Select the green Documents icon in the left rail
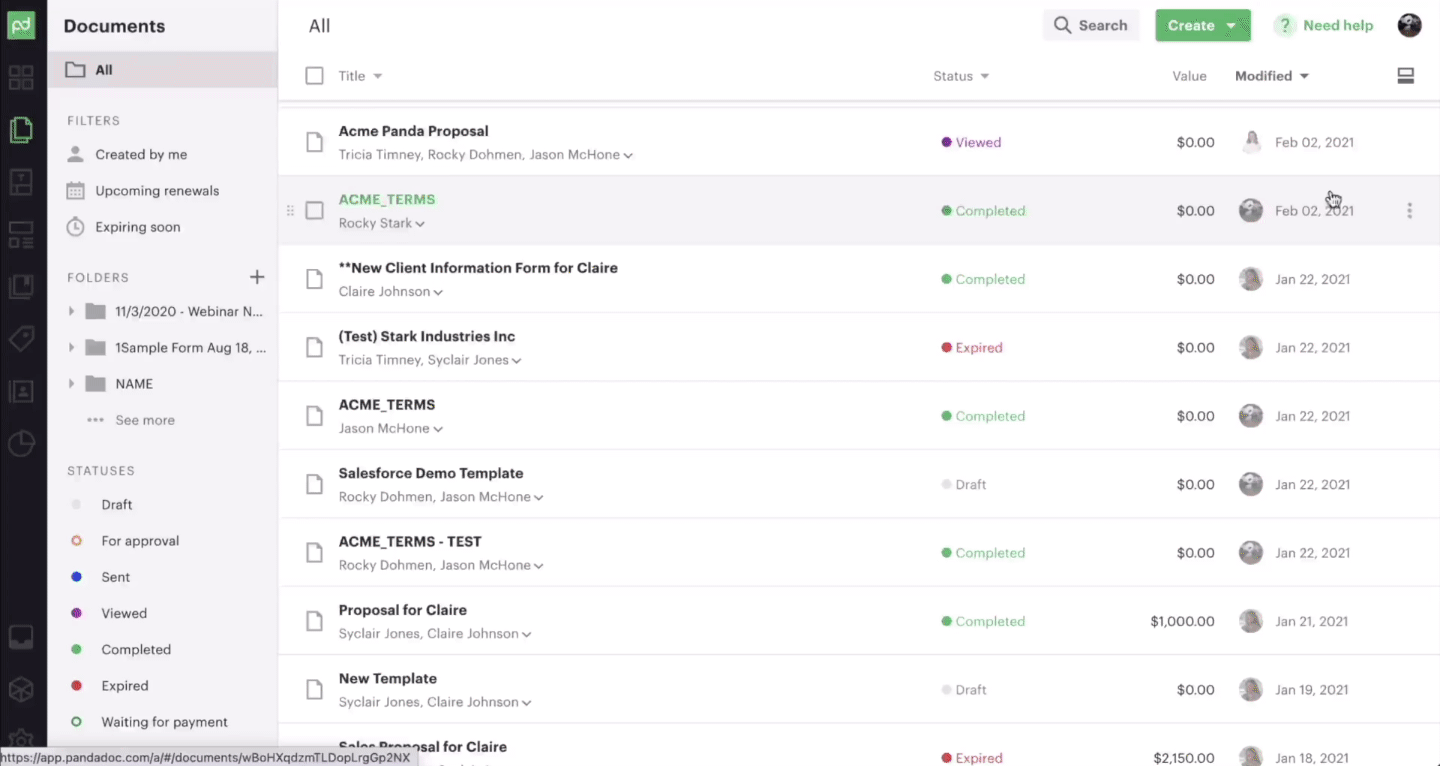Screen dimensions: 1440x766 click(21, 130)
